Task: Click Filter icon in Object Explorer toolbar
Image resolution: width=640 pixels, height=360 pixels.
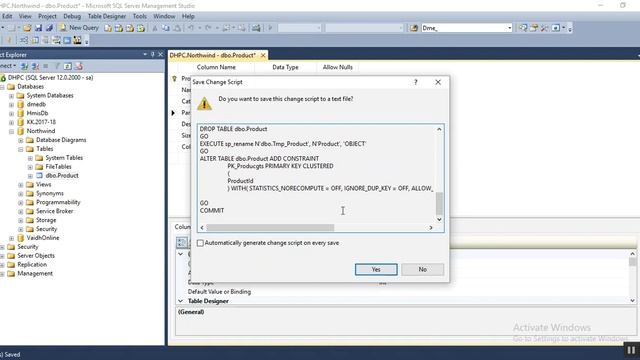Action: click(57, 66)
